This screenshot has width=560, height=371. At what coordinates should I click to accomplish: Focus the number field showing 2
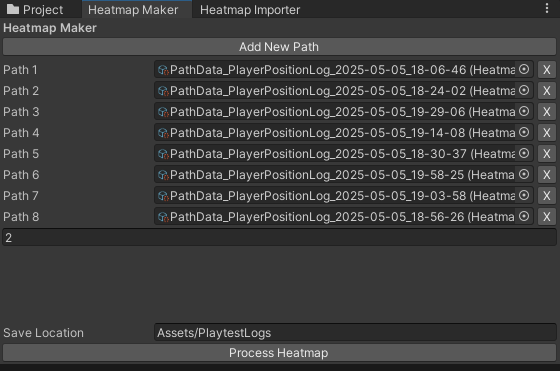point(279,237)
